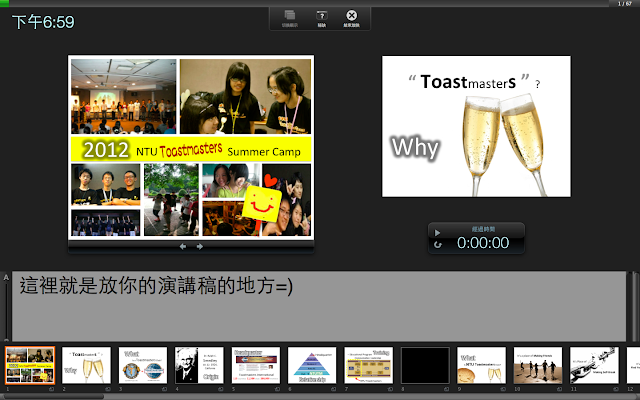
Task: Click the transition icon under slide 6 thumbnail
Action: pyautogui.click(x=333, y=389)
